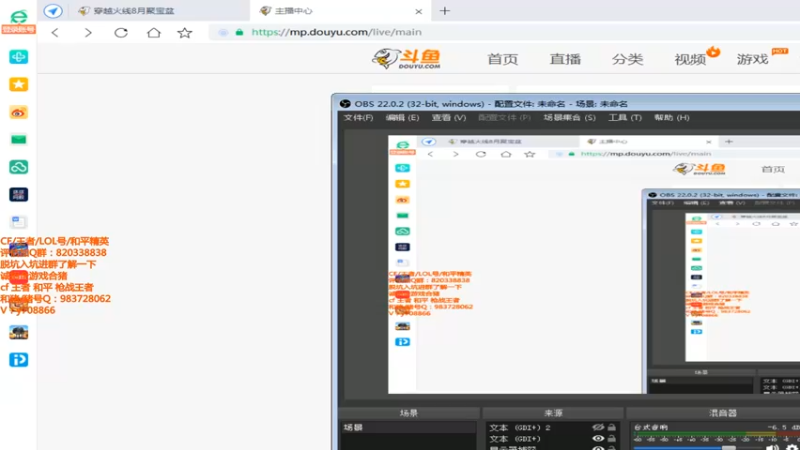Mute desktop audio via the speaker icon
This screenshot has height=450, width=800.
coord(772,447)
